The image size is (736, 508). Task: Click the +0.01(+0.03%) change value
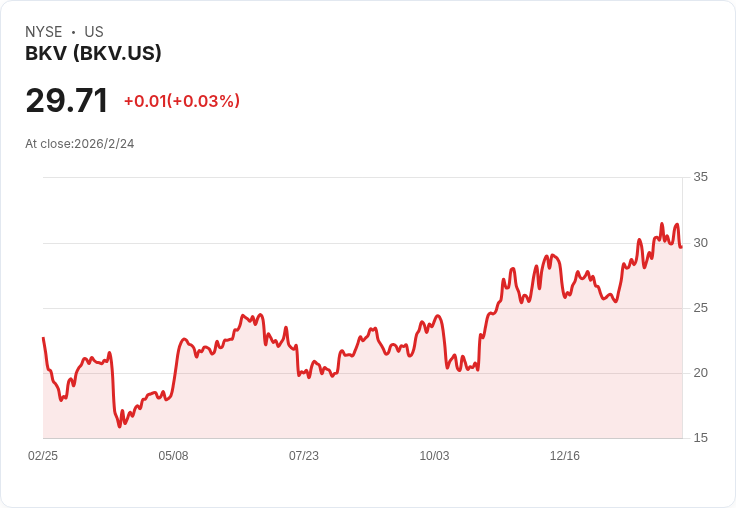coord(182,101)
